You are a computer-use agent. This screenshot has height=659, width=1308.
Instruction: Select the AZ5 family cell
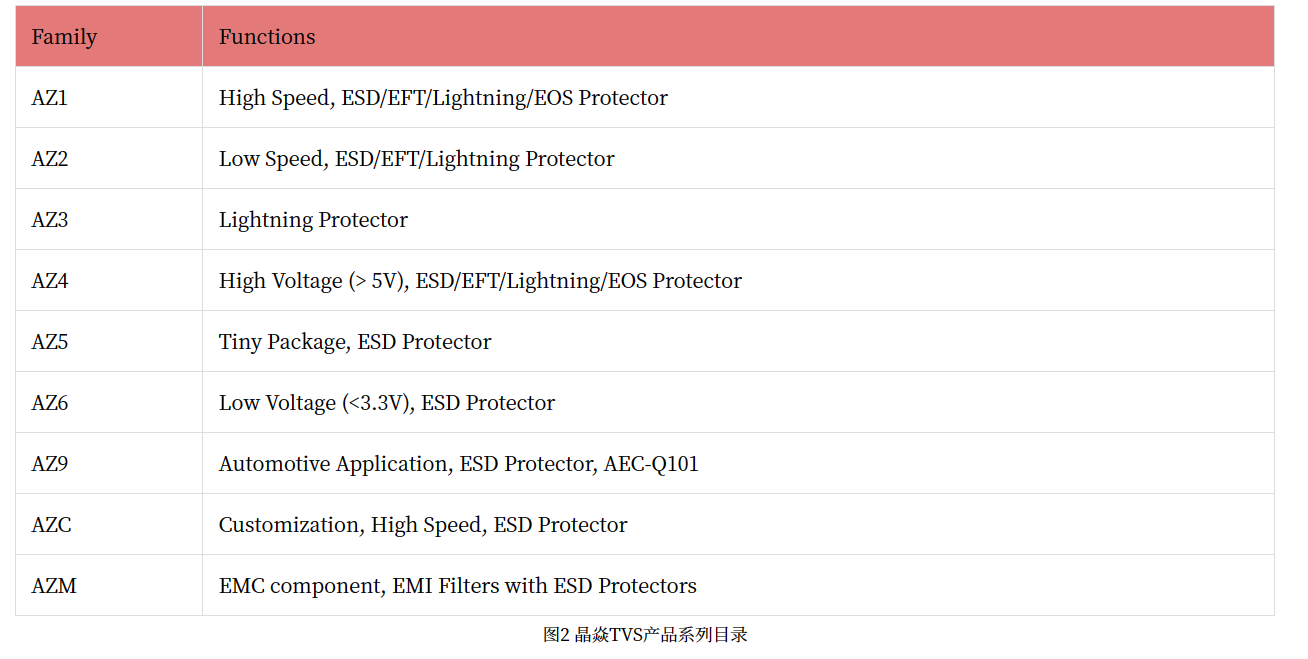pos(50,342)
